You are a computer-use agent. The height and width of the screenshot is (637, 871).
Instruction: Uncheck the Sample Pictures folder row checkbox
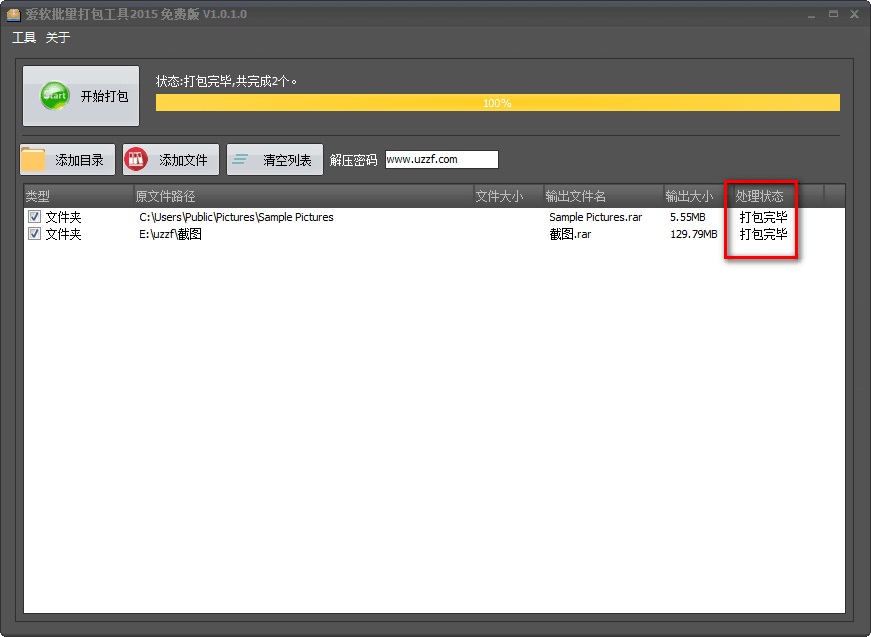(x=34, y=217)
